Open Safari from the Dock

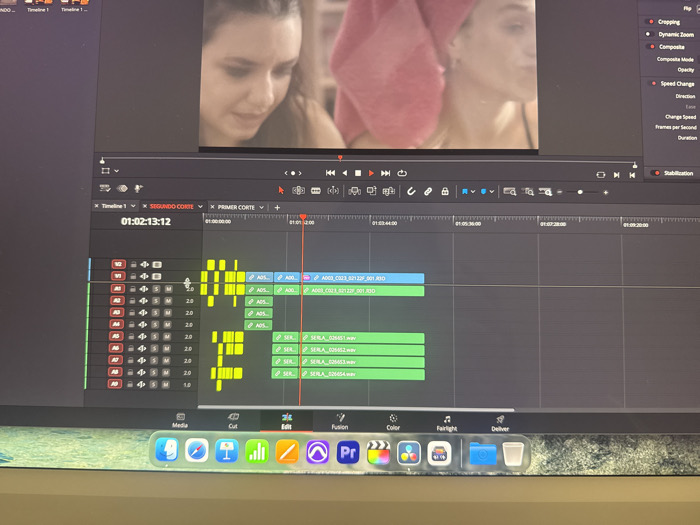point(196,450)
